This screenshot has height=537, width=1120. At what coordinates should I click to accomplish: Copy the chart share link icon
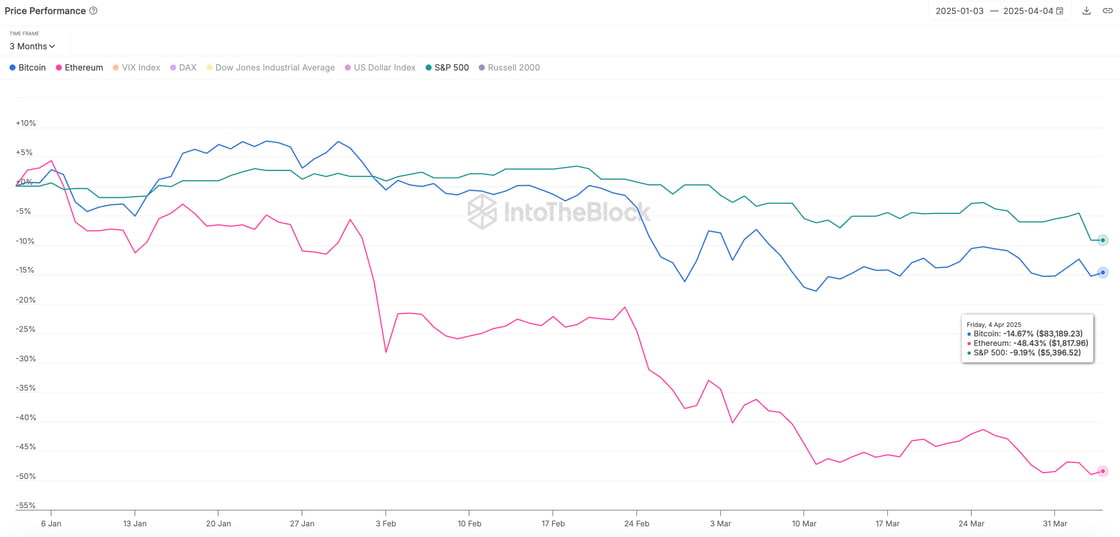[x=1107, y=11]
